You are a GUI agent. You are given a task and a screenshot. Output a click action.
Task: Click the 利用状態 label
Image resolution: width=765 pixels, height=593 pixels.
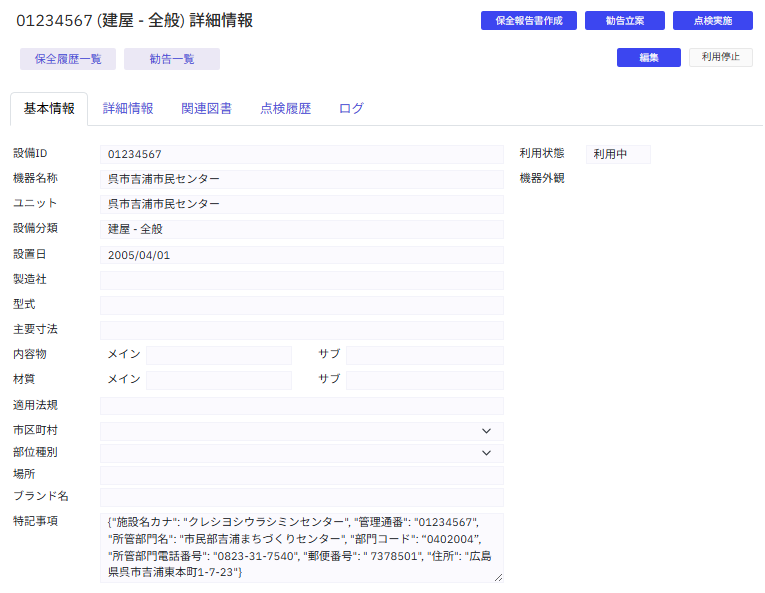click(x=542, y=153)
